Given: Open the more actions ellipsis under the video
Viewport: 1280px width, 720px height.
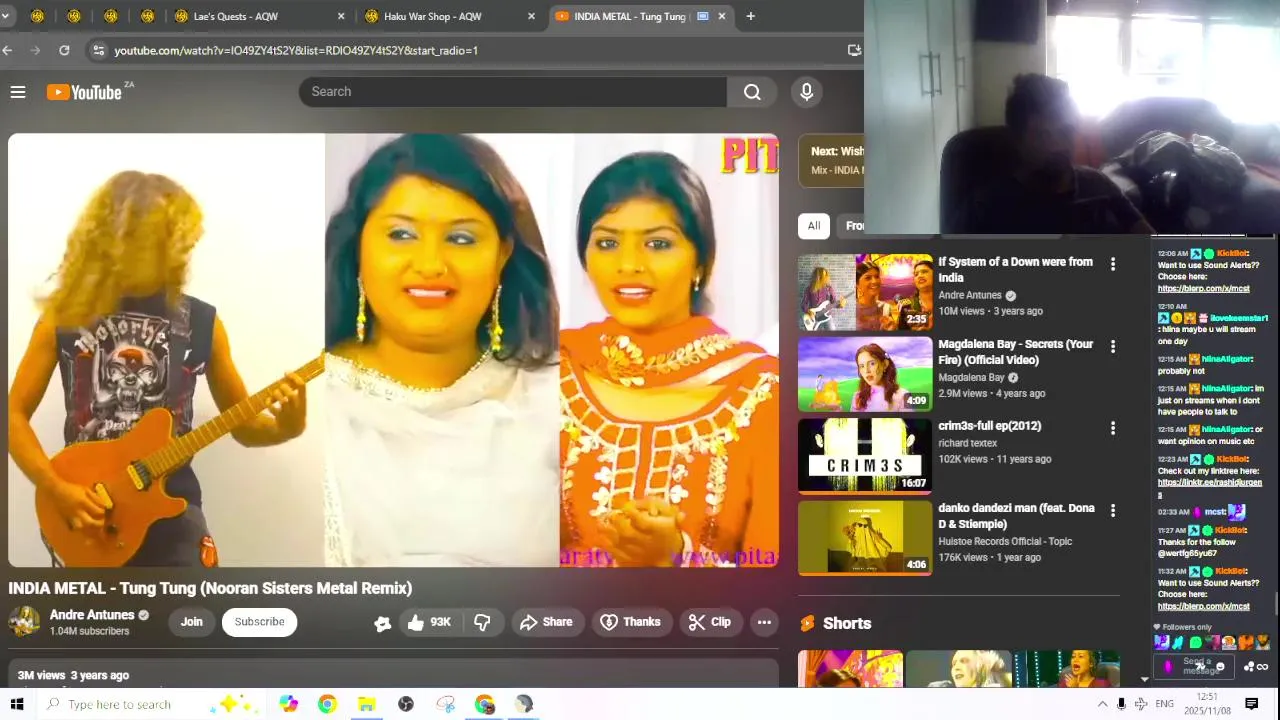Looking at the screenshot, I should coord(764,622).
